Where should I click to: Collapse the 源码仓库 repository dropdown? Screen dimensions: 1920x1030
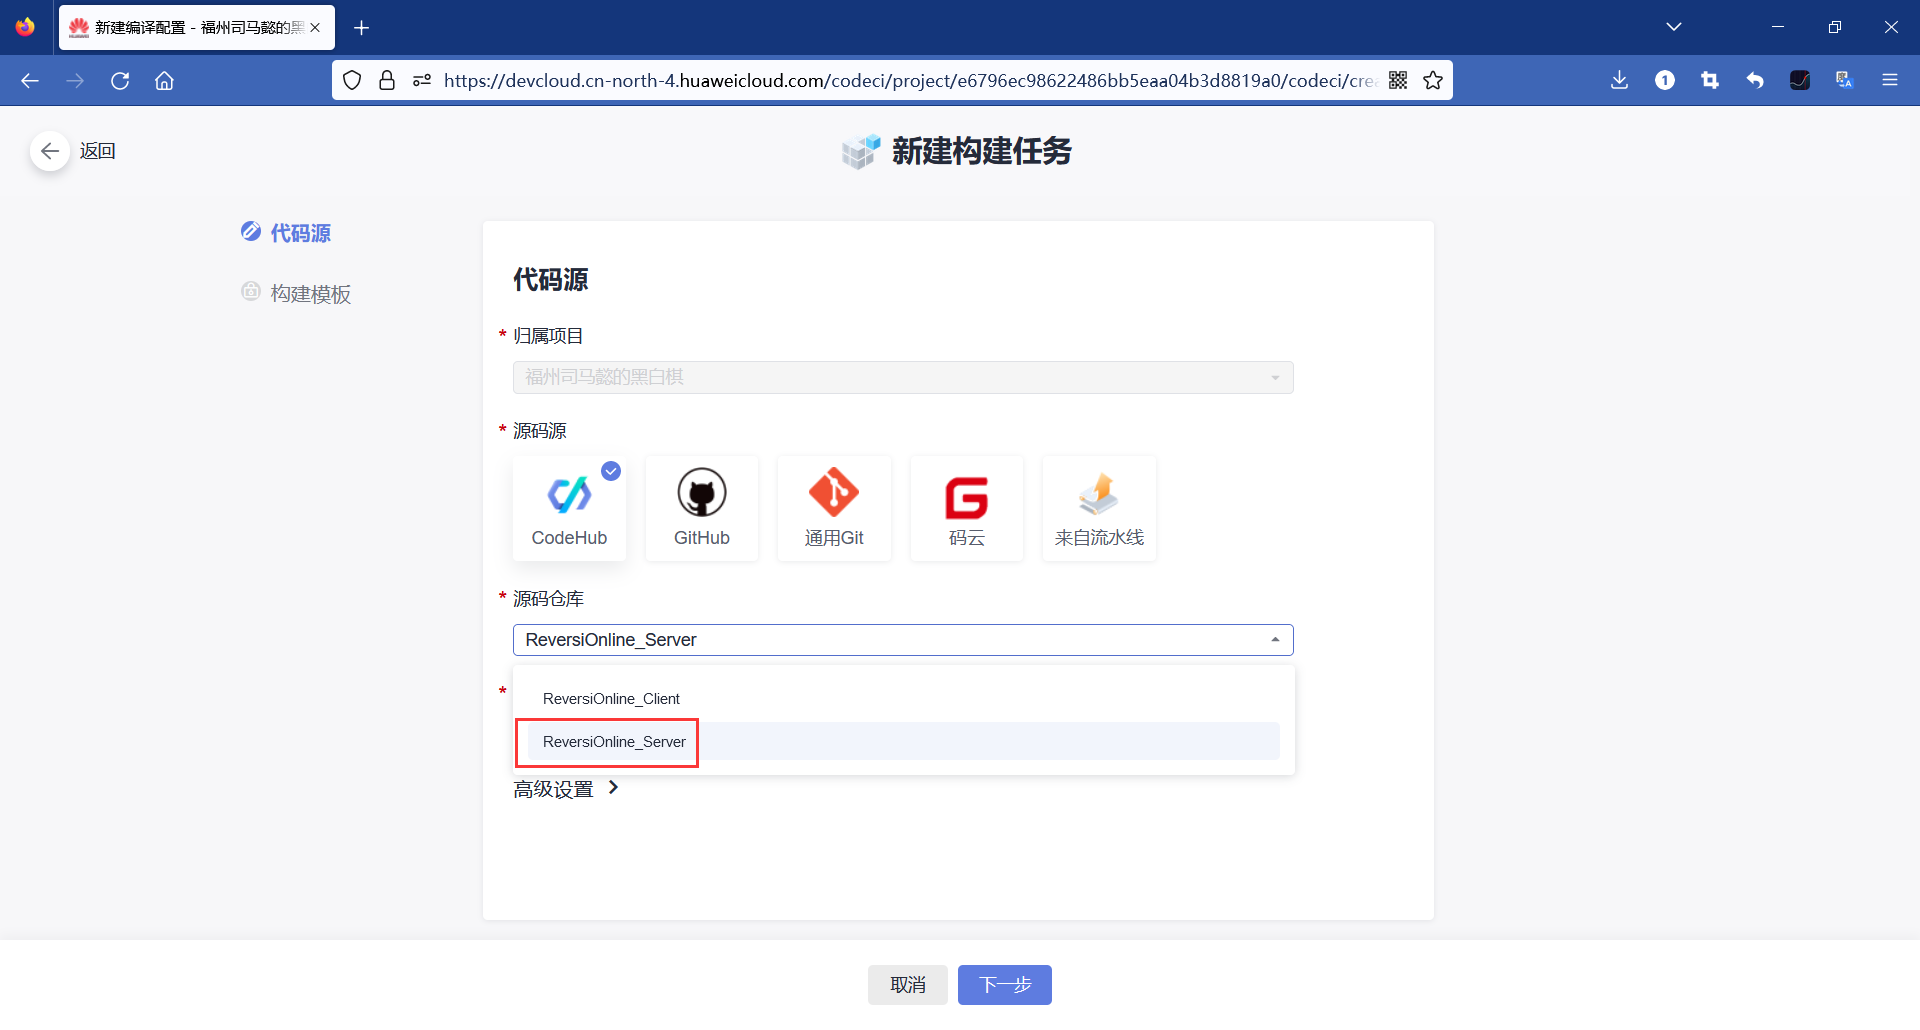(x=1275, y=639)
